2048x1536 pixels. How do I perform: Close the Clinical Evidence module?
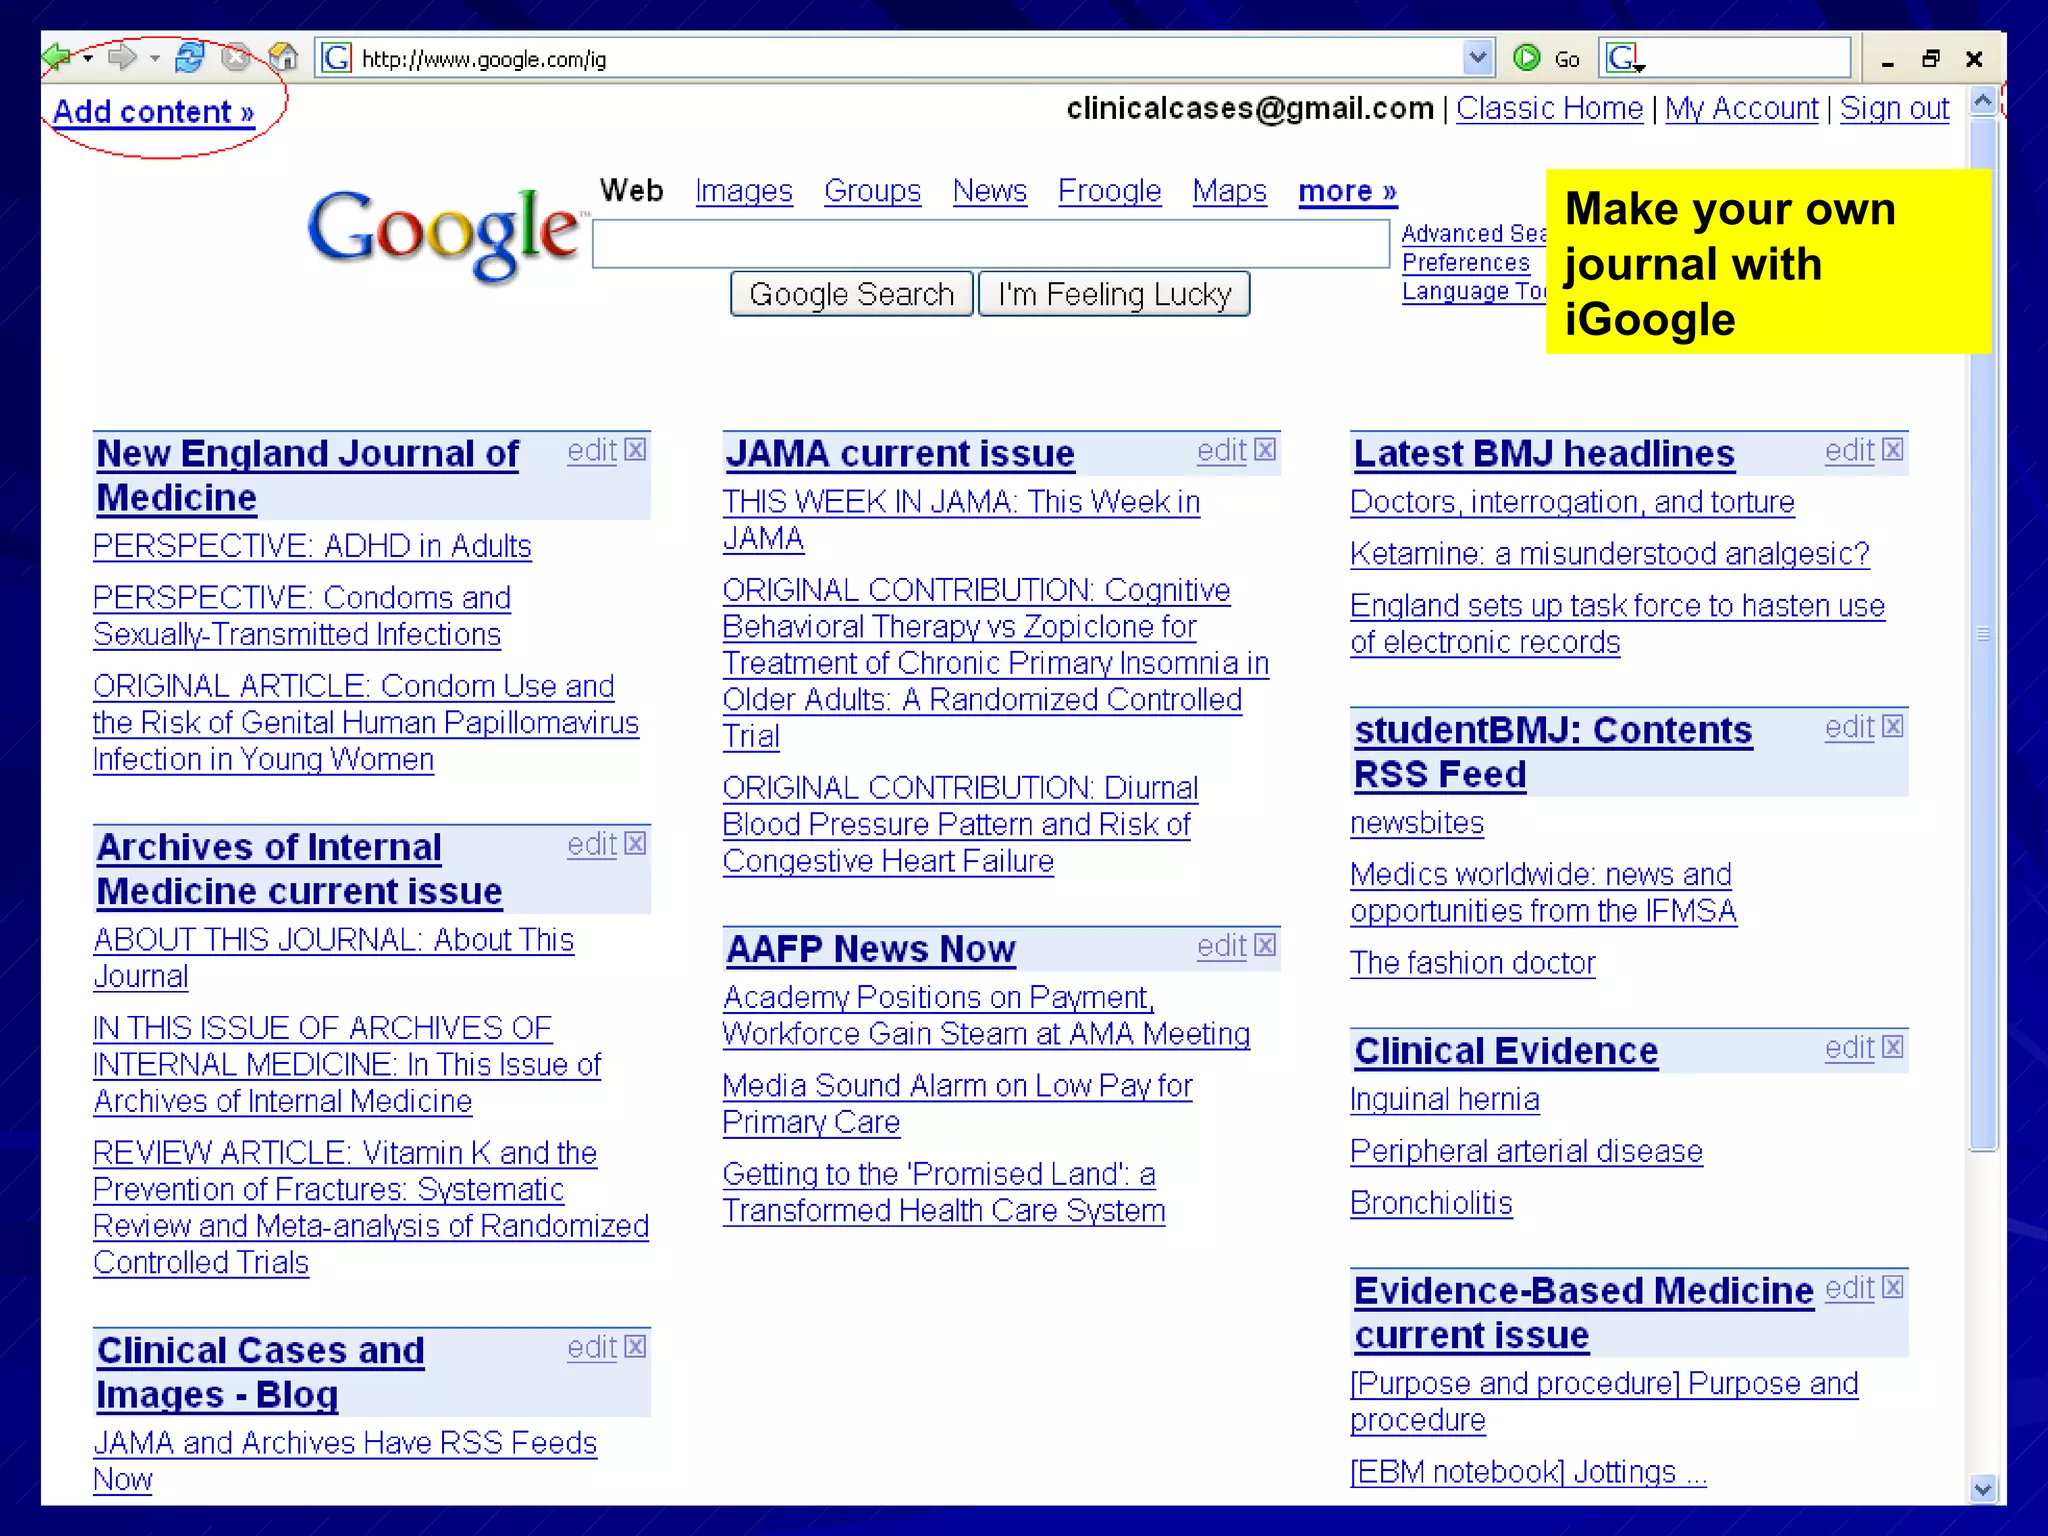[1892, 1047]
